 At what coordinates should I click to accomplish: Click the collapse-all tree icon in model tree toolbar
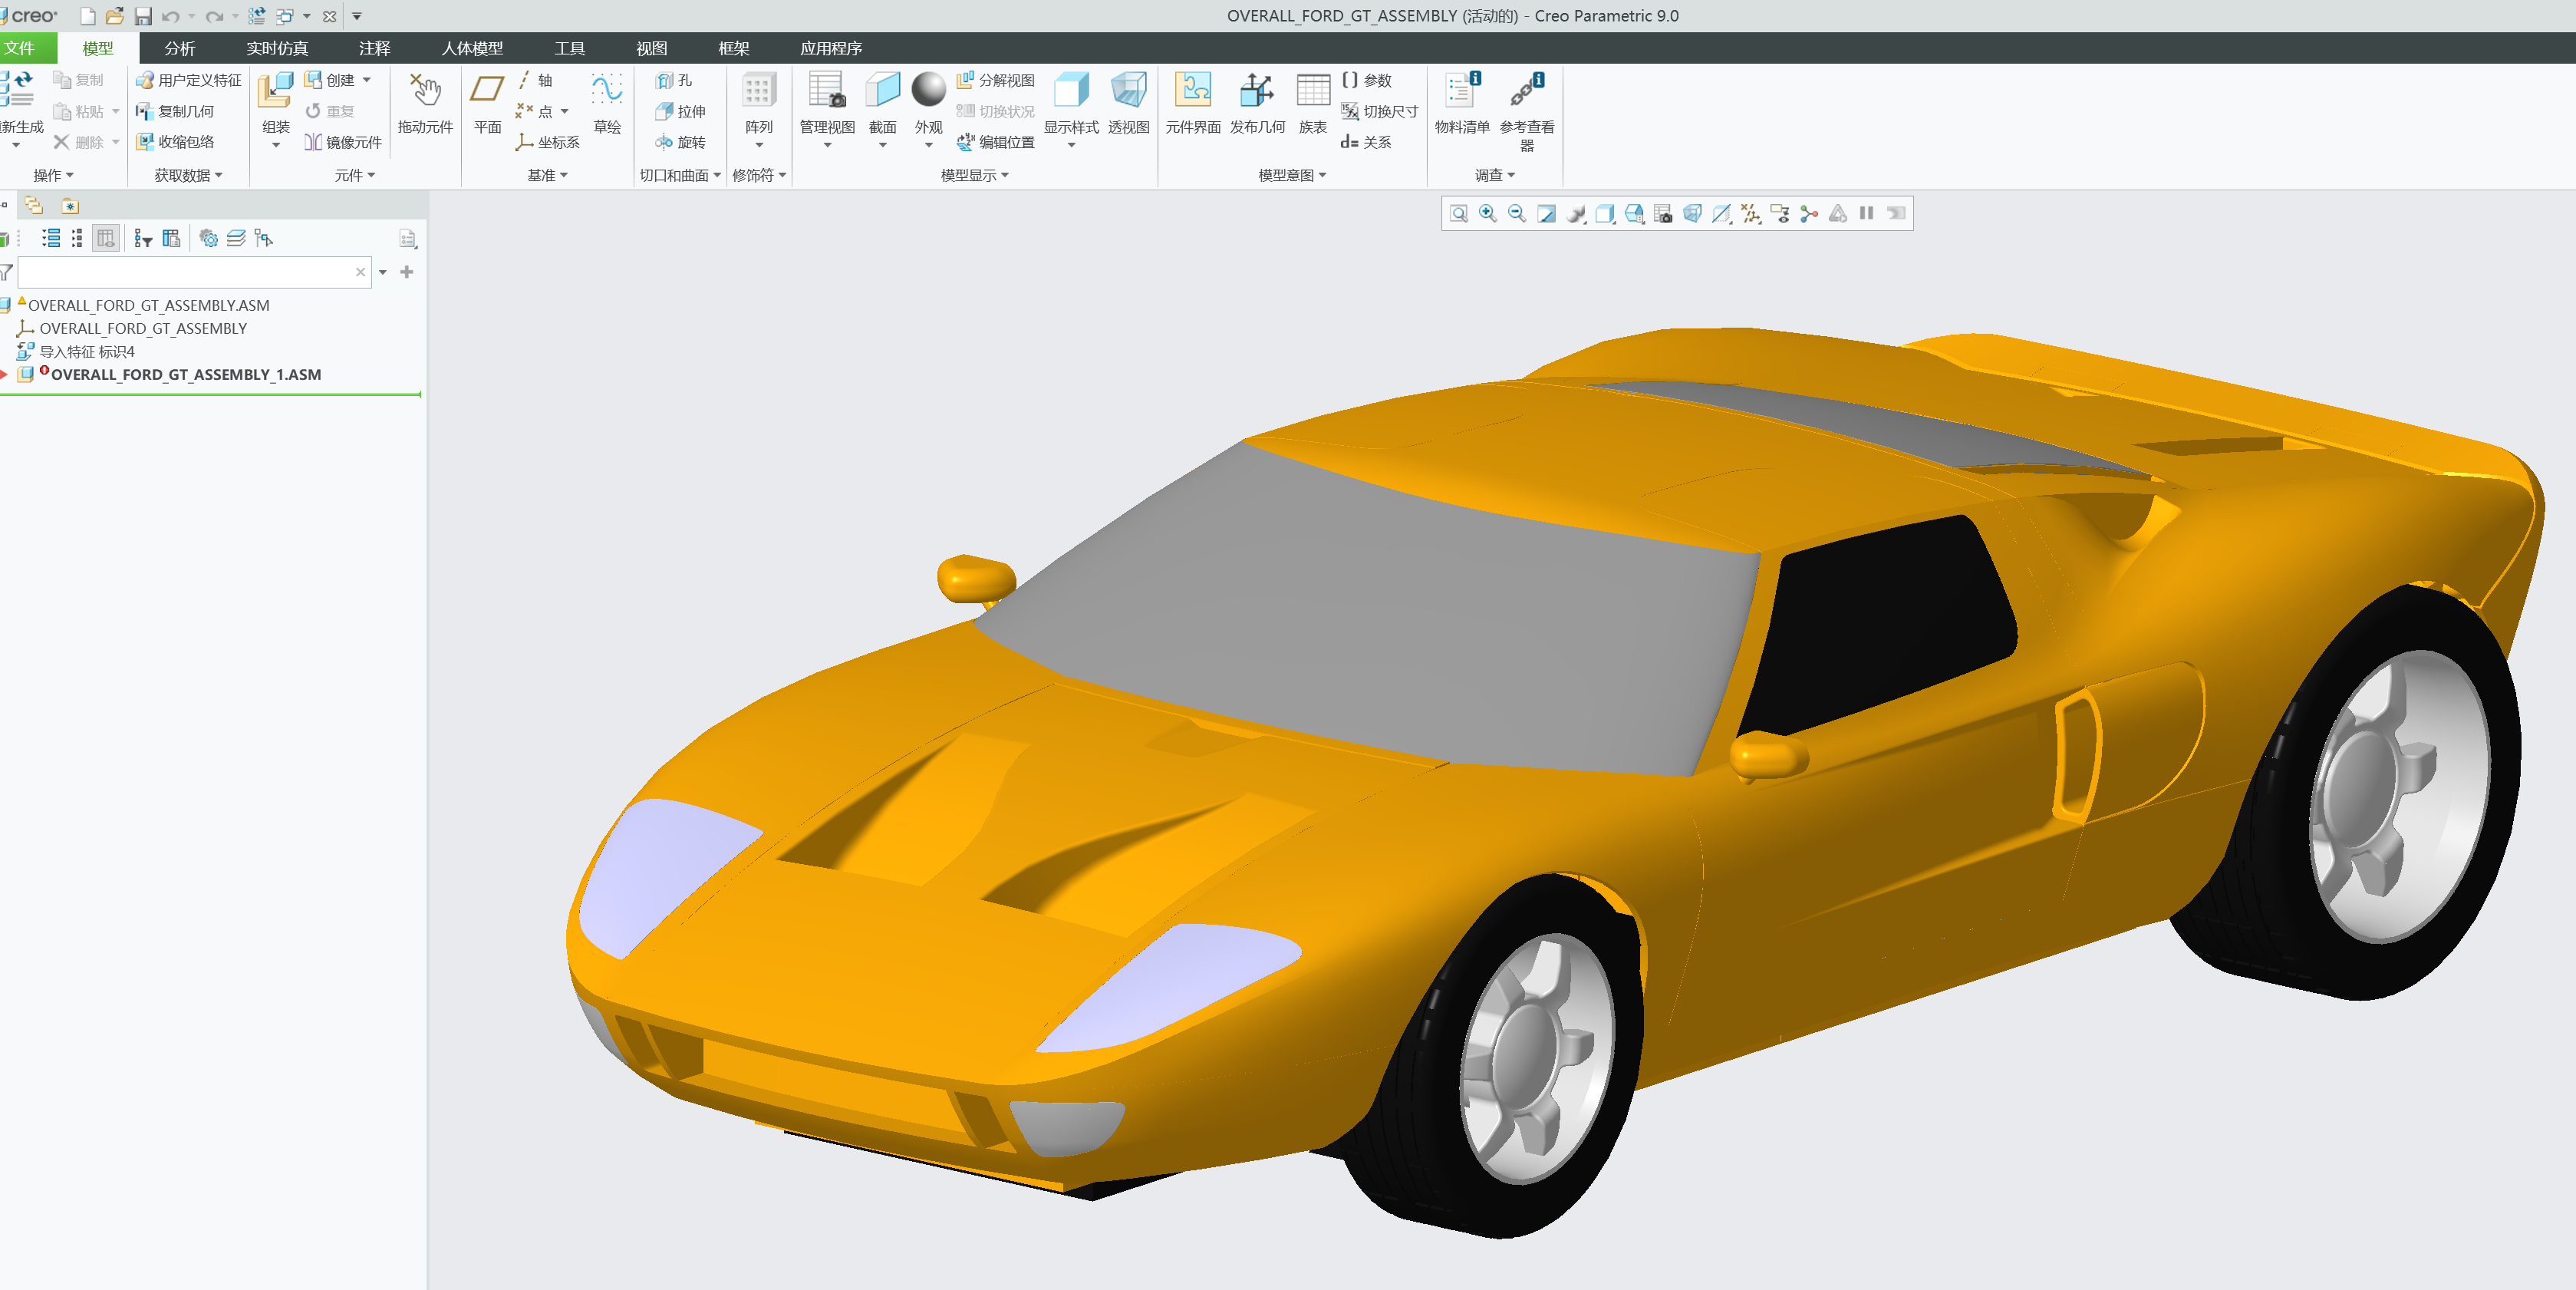(x=77, y=238)
